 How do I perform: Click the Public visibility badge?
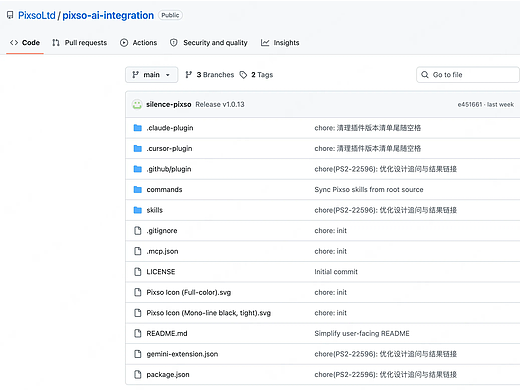tap(170, 15)
